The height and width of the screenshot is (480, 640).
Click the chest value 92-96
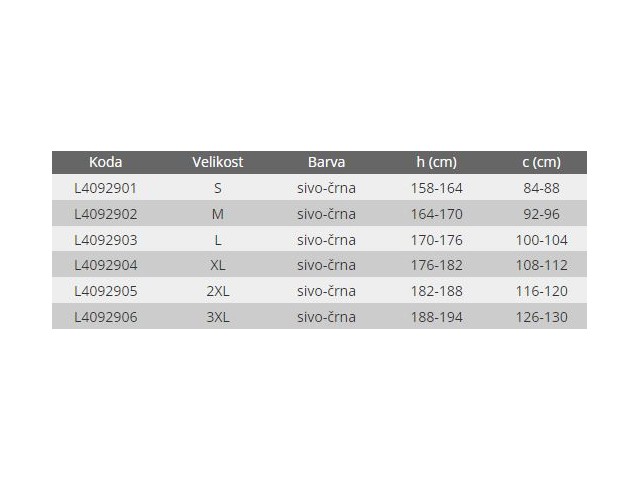[542, 213]
